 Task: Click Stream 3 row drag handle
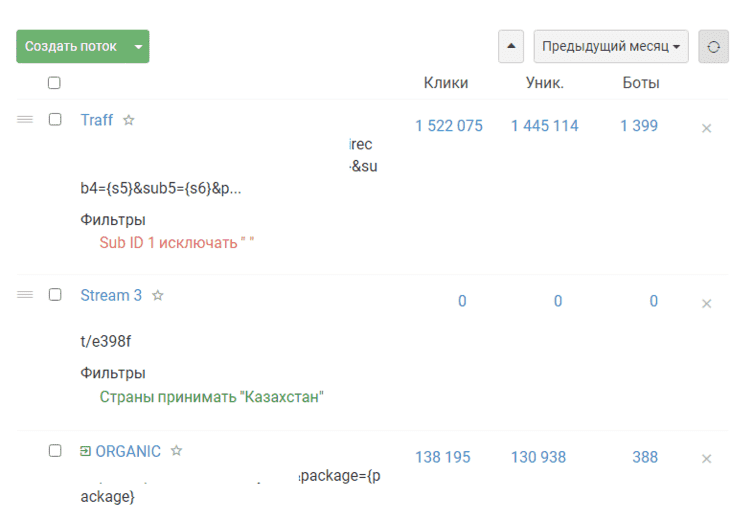pos(25,295)
